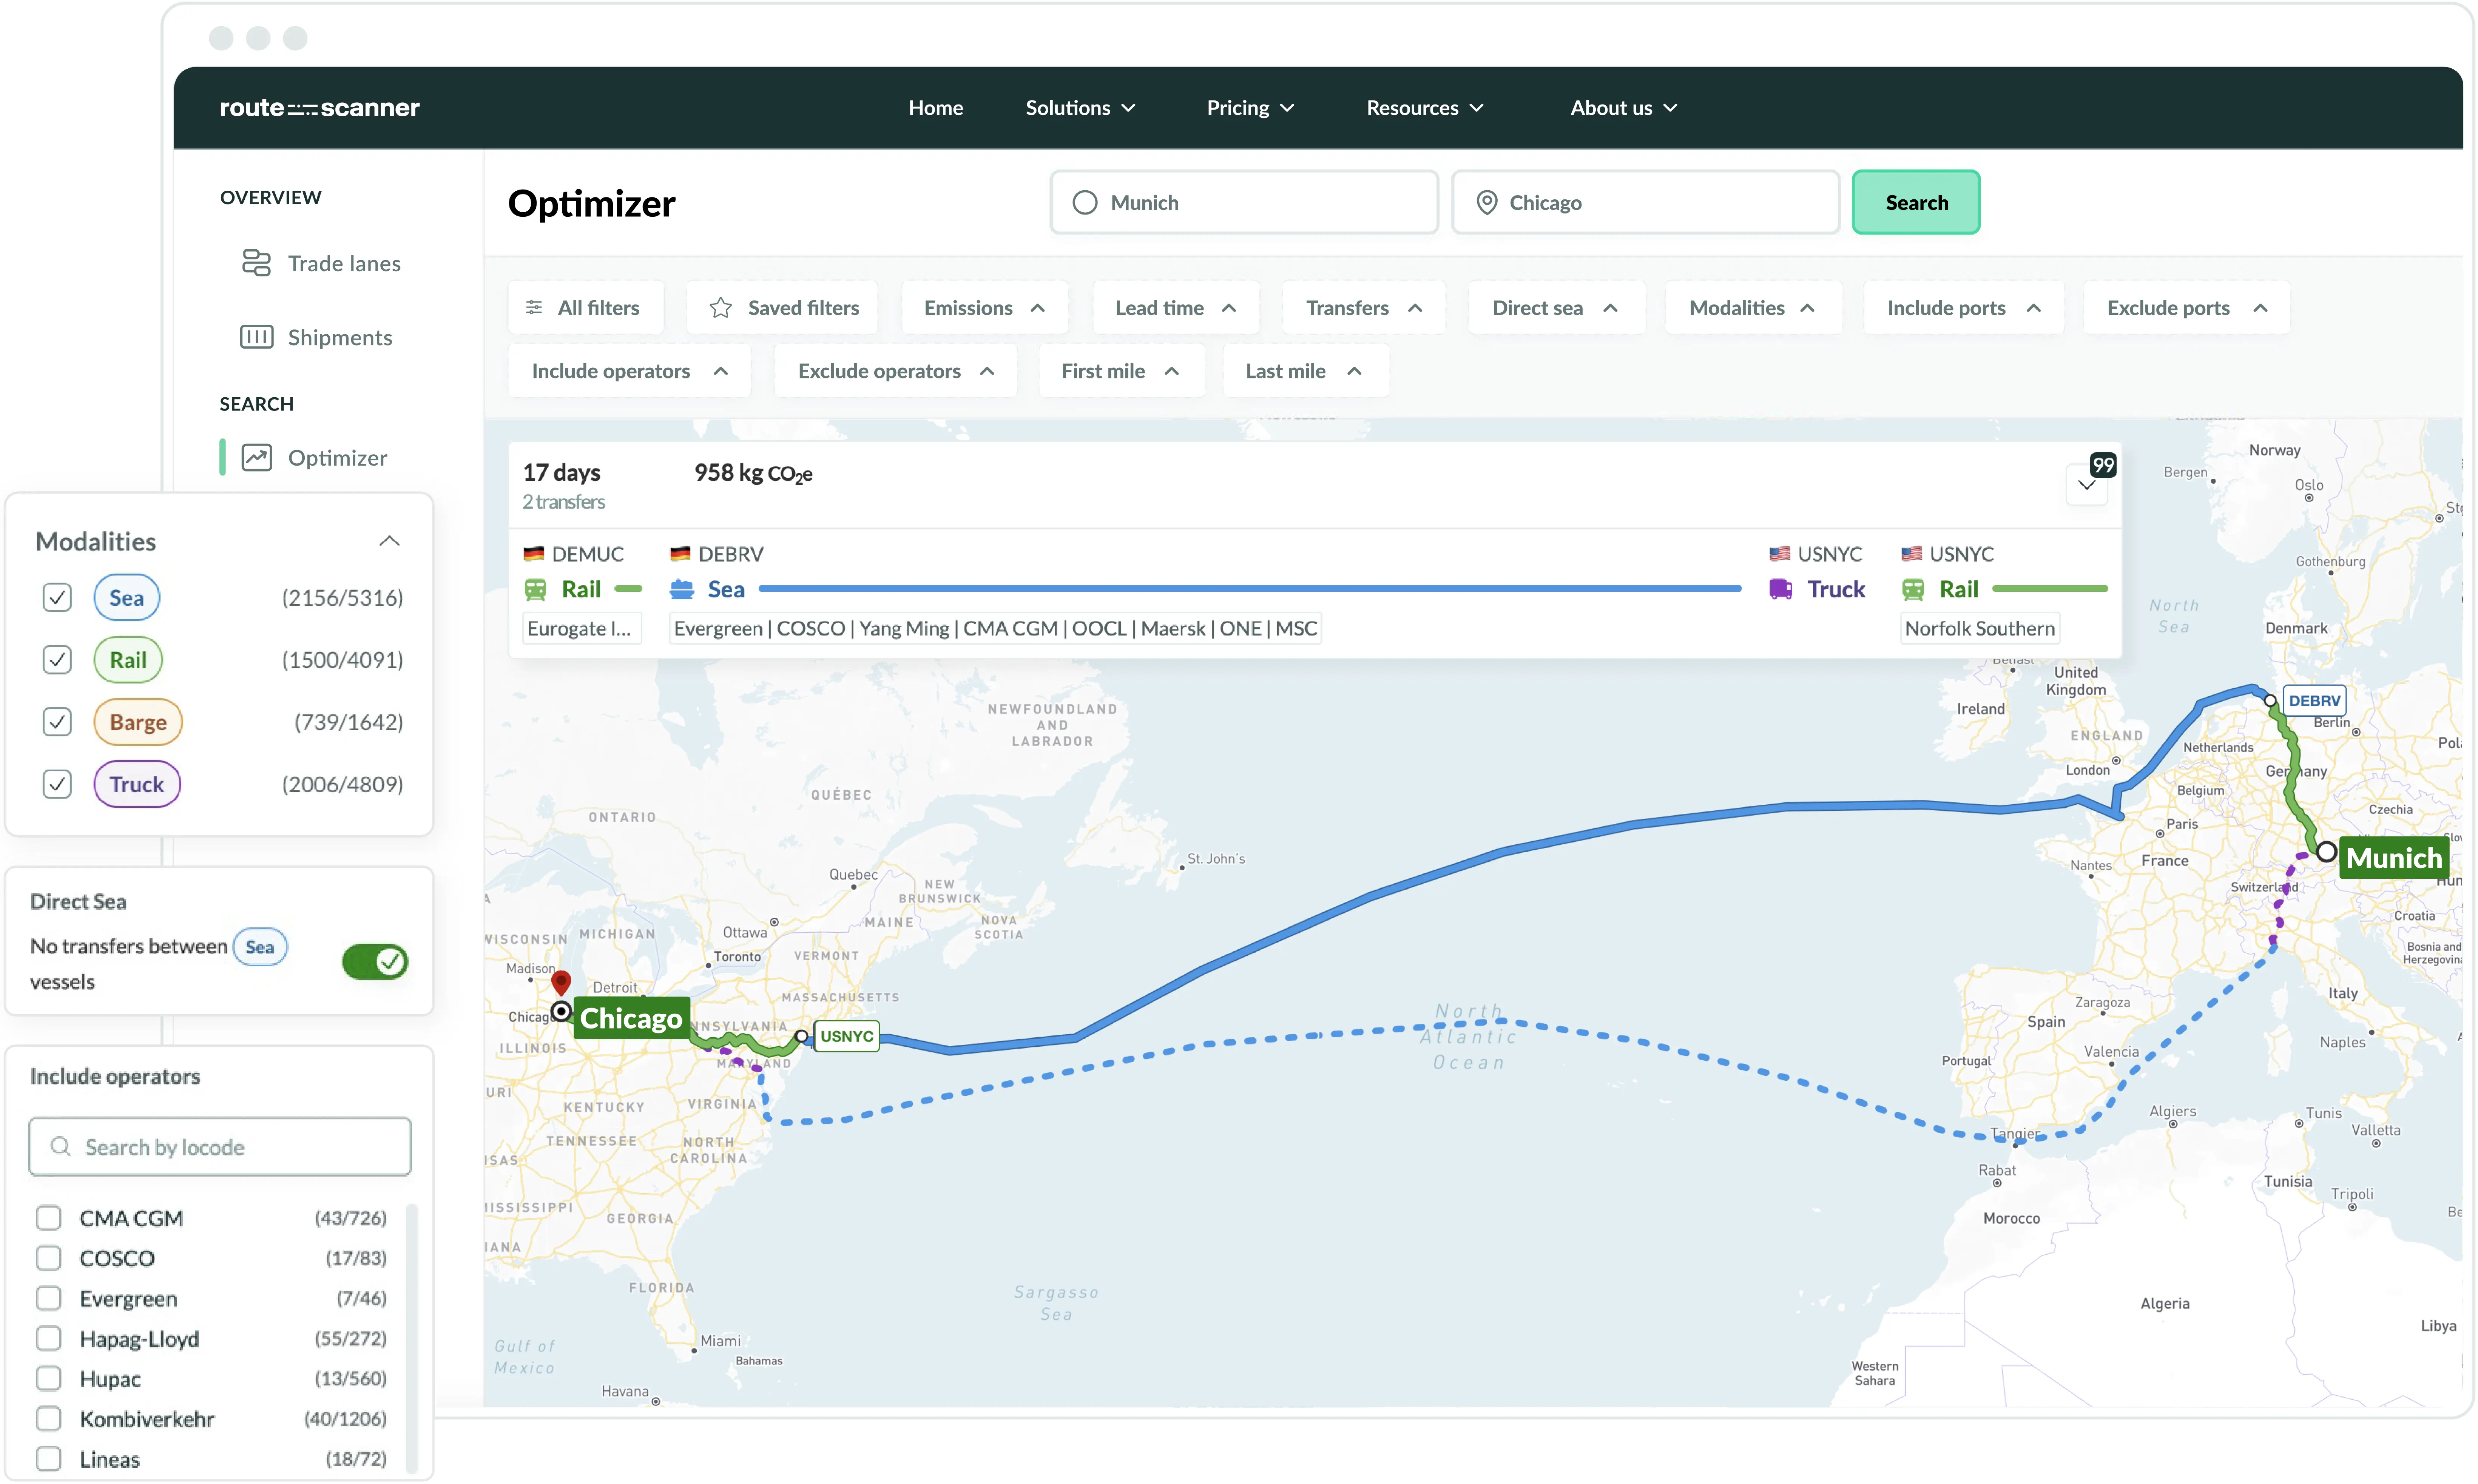Screen dimensions: 2478x1484
Task: Open All filters
Action: pyautogui.click(x=585, y=307)
